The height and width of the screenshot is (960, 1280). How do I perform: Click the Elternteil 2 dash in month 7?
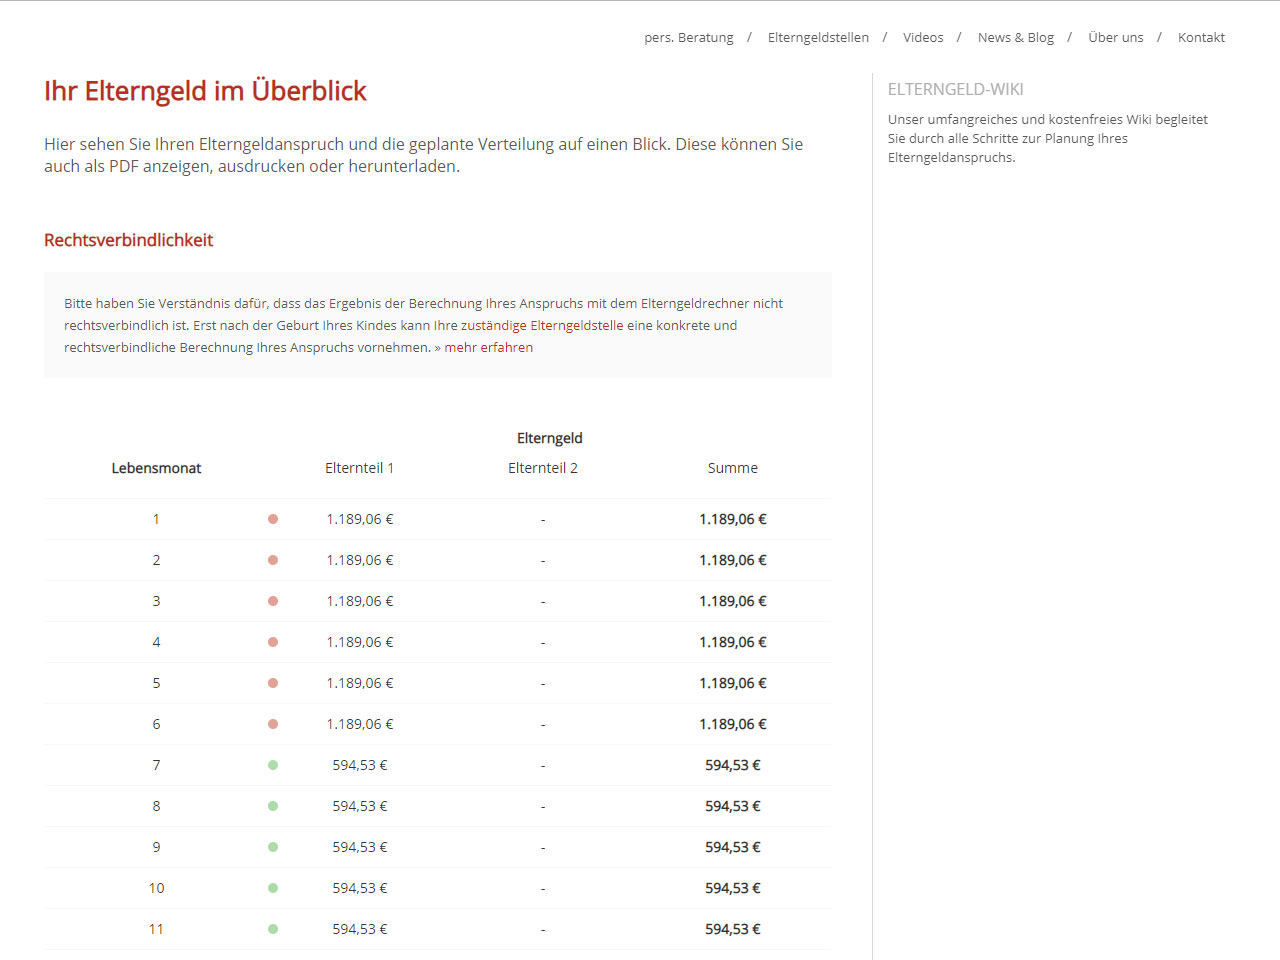pyautogui.click(x=543, y=766)
